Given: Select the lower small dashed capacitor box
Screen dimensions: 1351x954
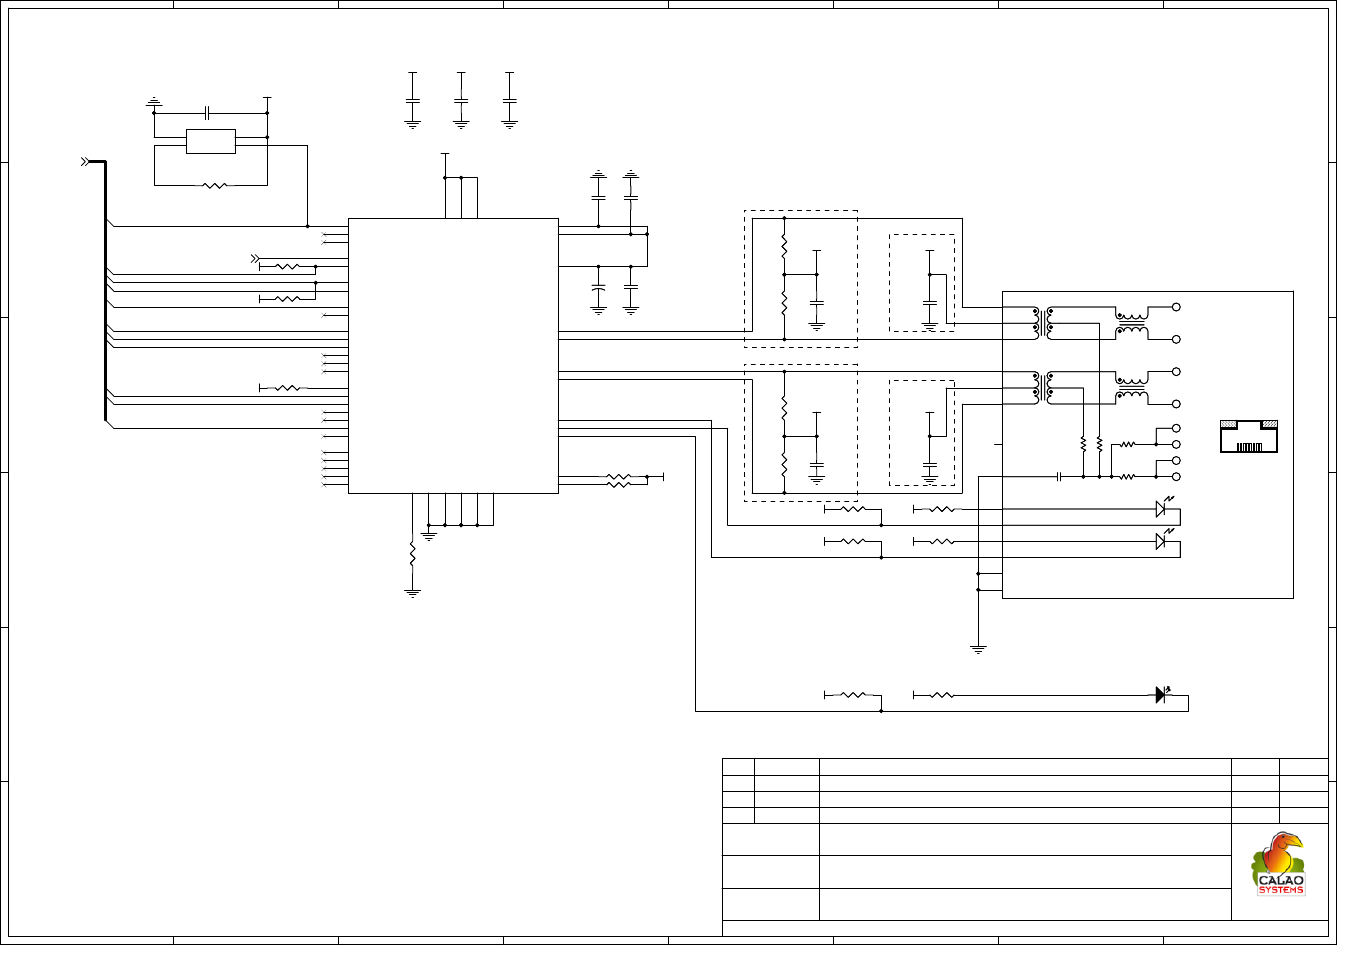Looking at the screenshot, I should point(922,432).
